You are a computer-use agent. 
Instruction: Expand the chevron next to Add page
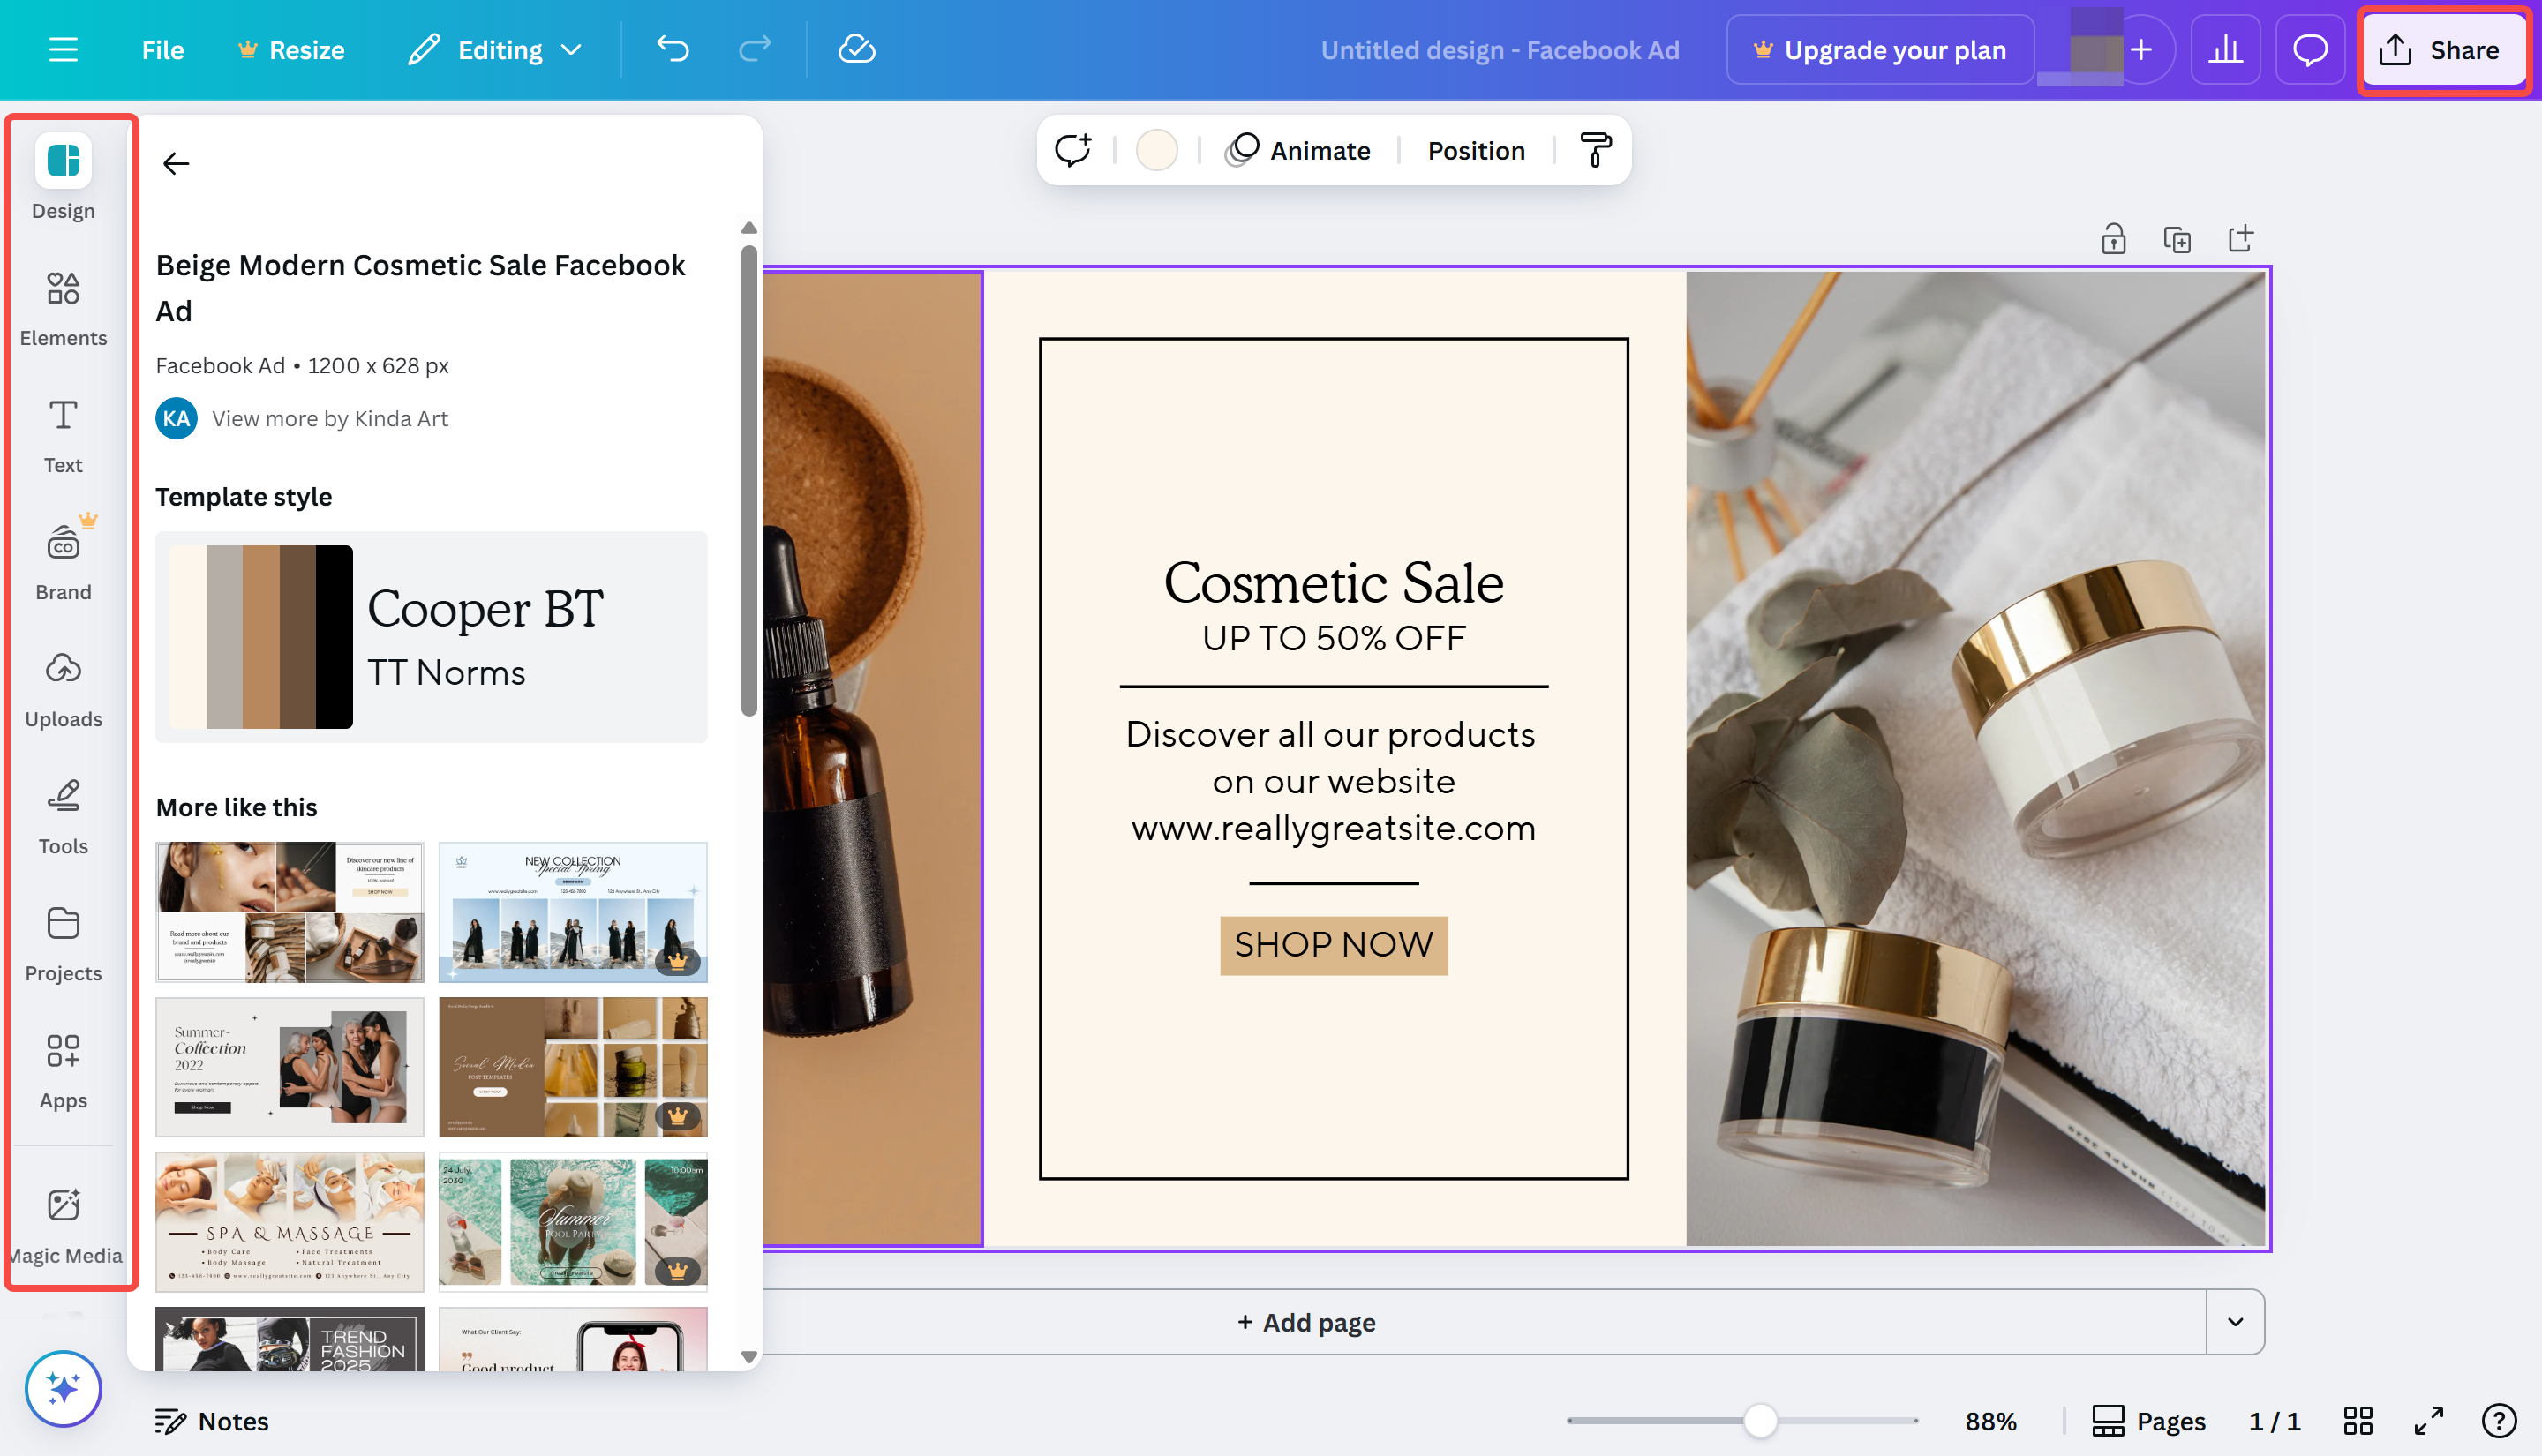tap(2236, 1322)
